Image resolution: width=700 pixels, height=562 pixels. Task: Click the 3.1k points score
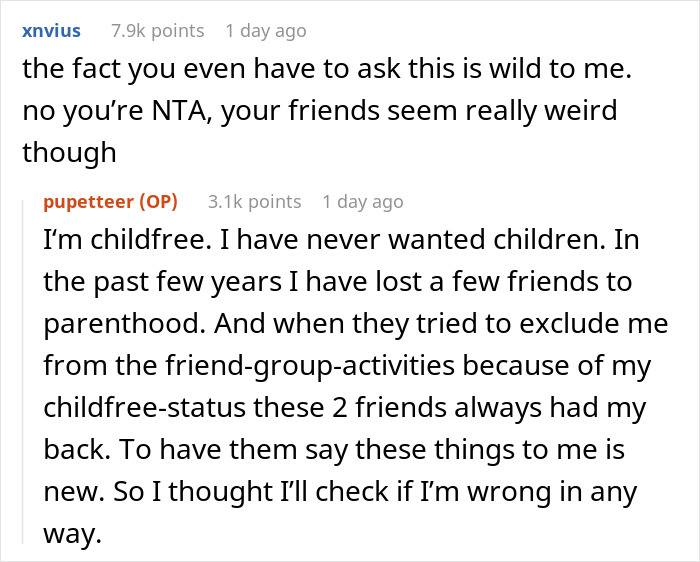click(254, 201)
